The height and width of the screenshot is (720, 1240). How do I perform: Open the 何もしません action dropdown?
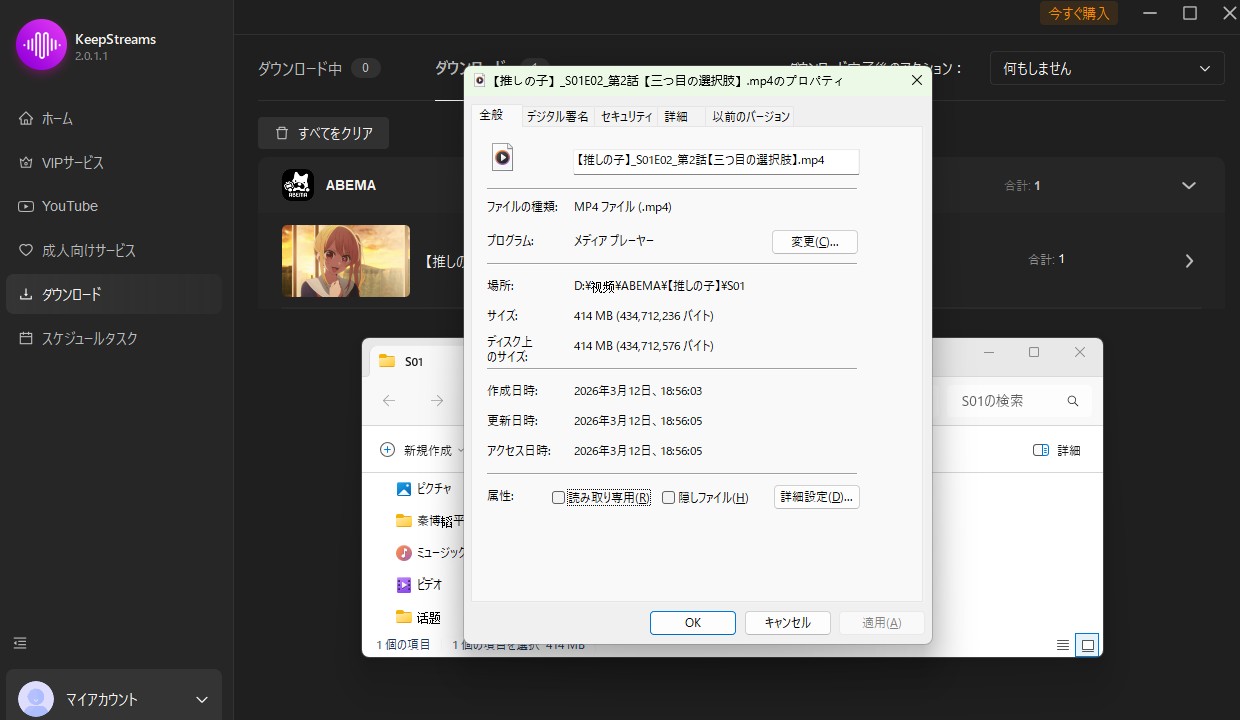[1106, 68]
